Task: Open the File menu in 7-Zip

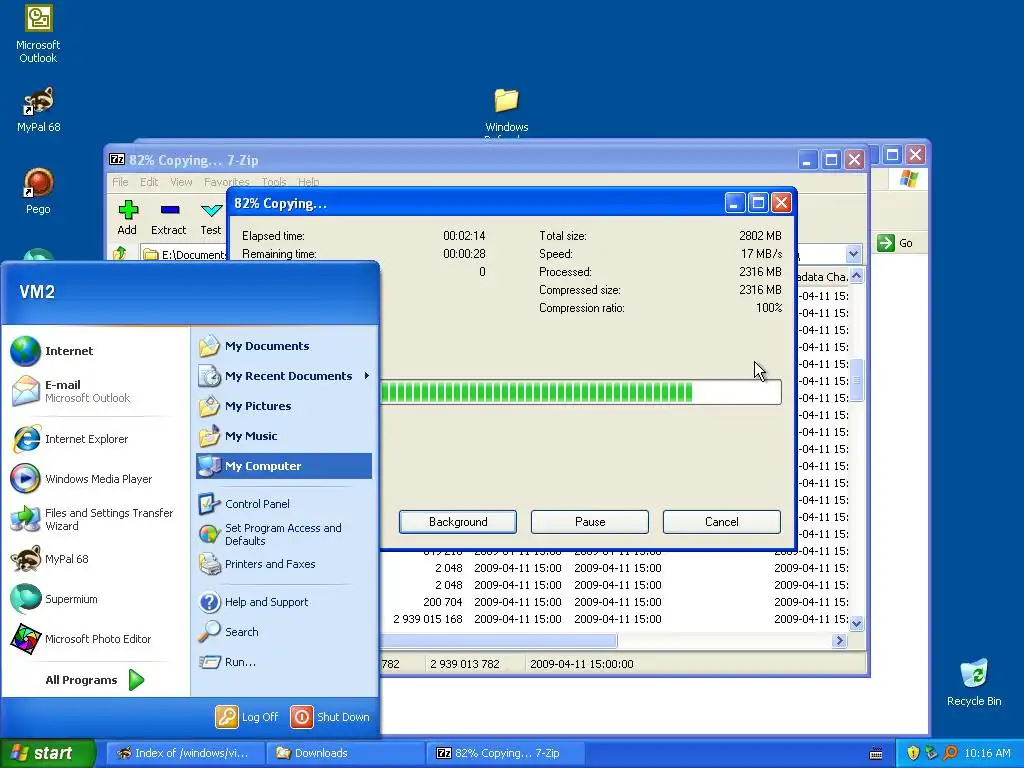Action: (120, 182)
